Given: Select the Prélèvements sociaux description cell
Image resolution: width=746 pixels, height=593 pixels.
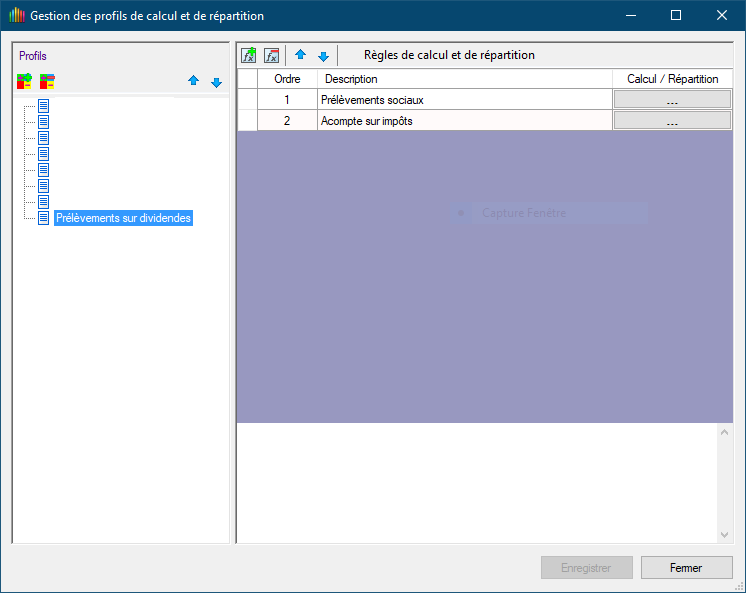Looking at the screenshot, I should [x=464, y=100].
